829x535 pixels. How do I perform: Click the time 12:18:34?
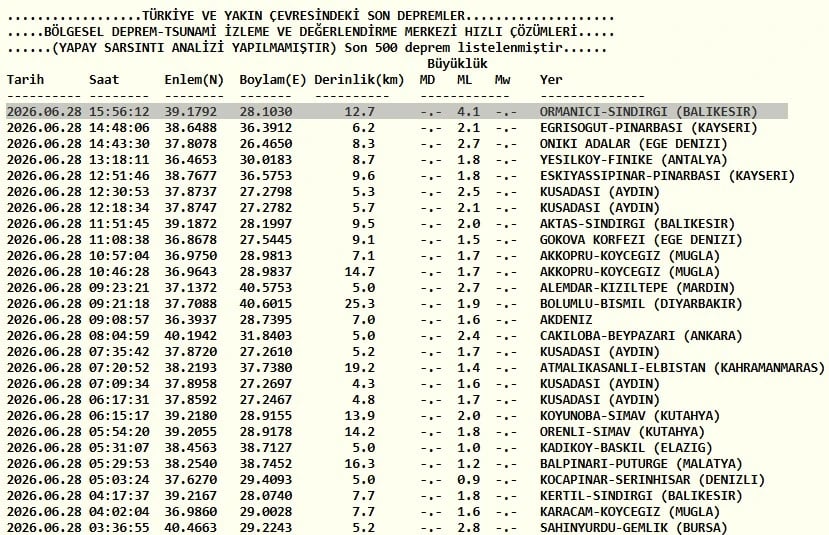point(119,208)
